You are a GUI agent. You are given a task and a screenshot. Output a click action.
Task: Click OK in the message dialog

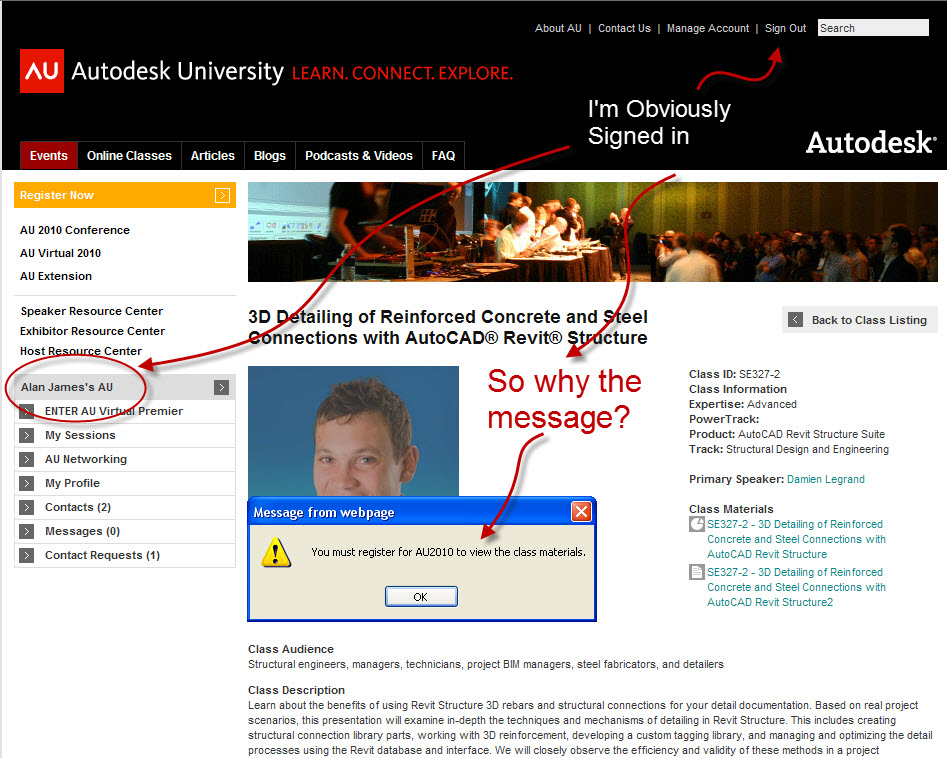pyautogui.click(x=421, y=597)
